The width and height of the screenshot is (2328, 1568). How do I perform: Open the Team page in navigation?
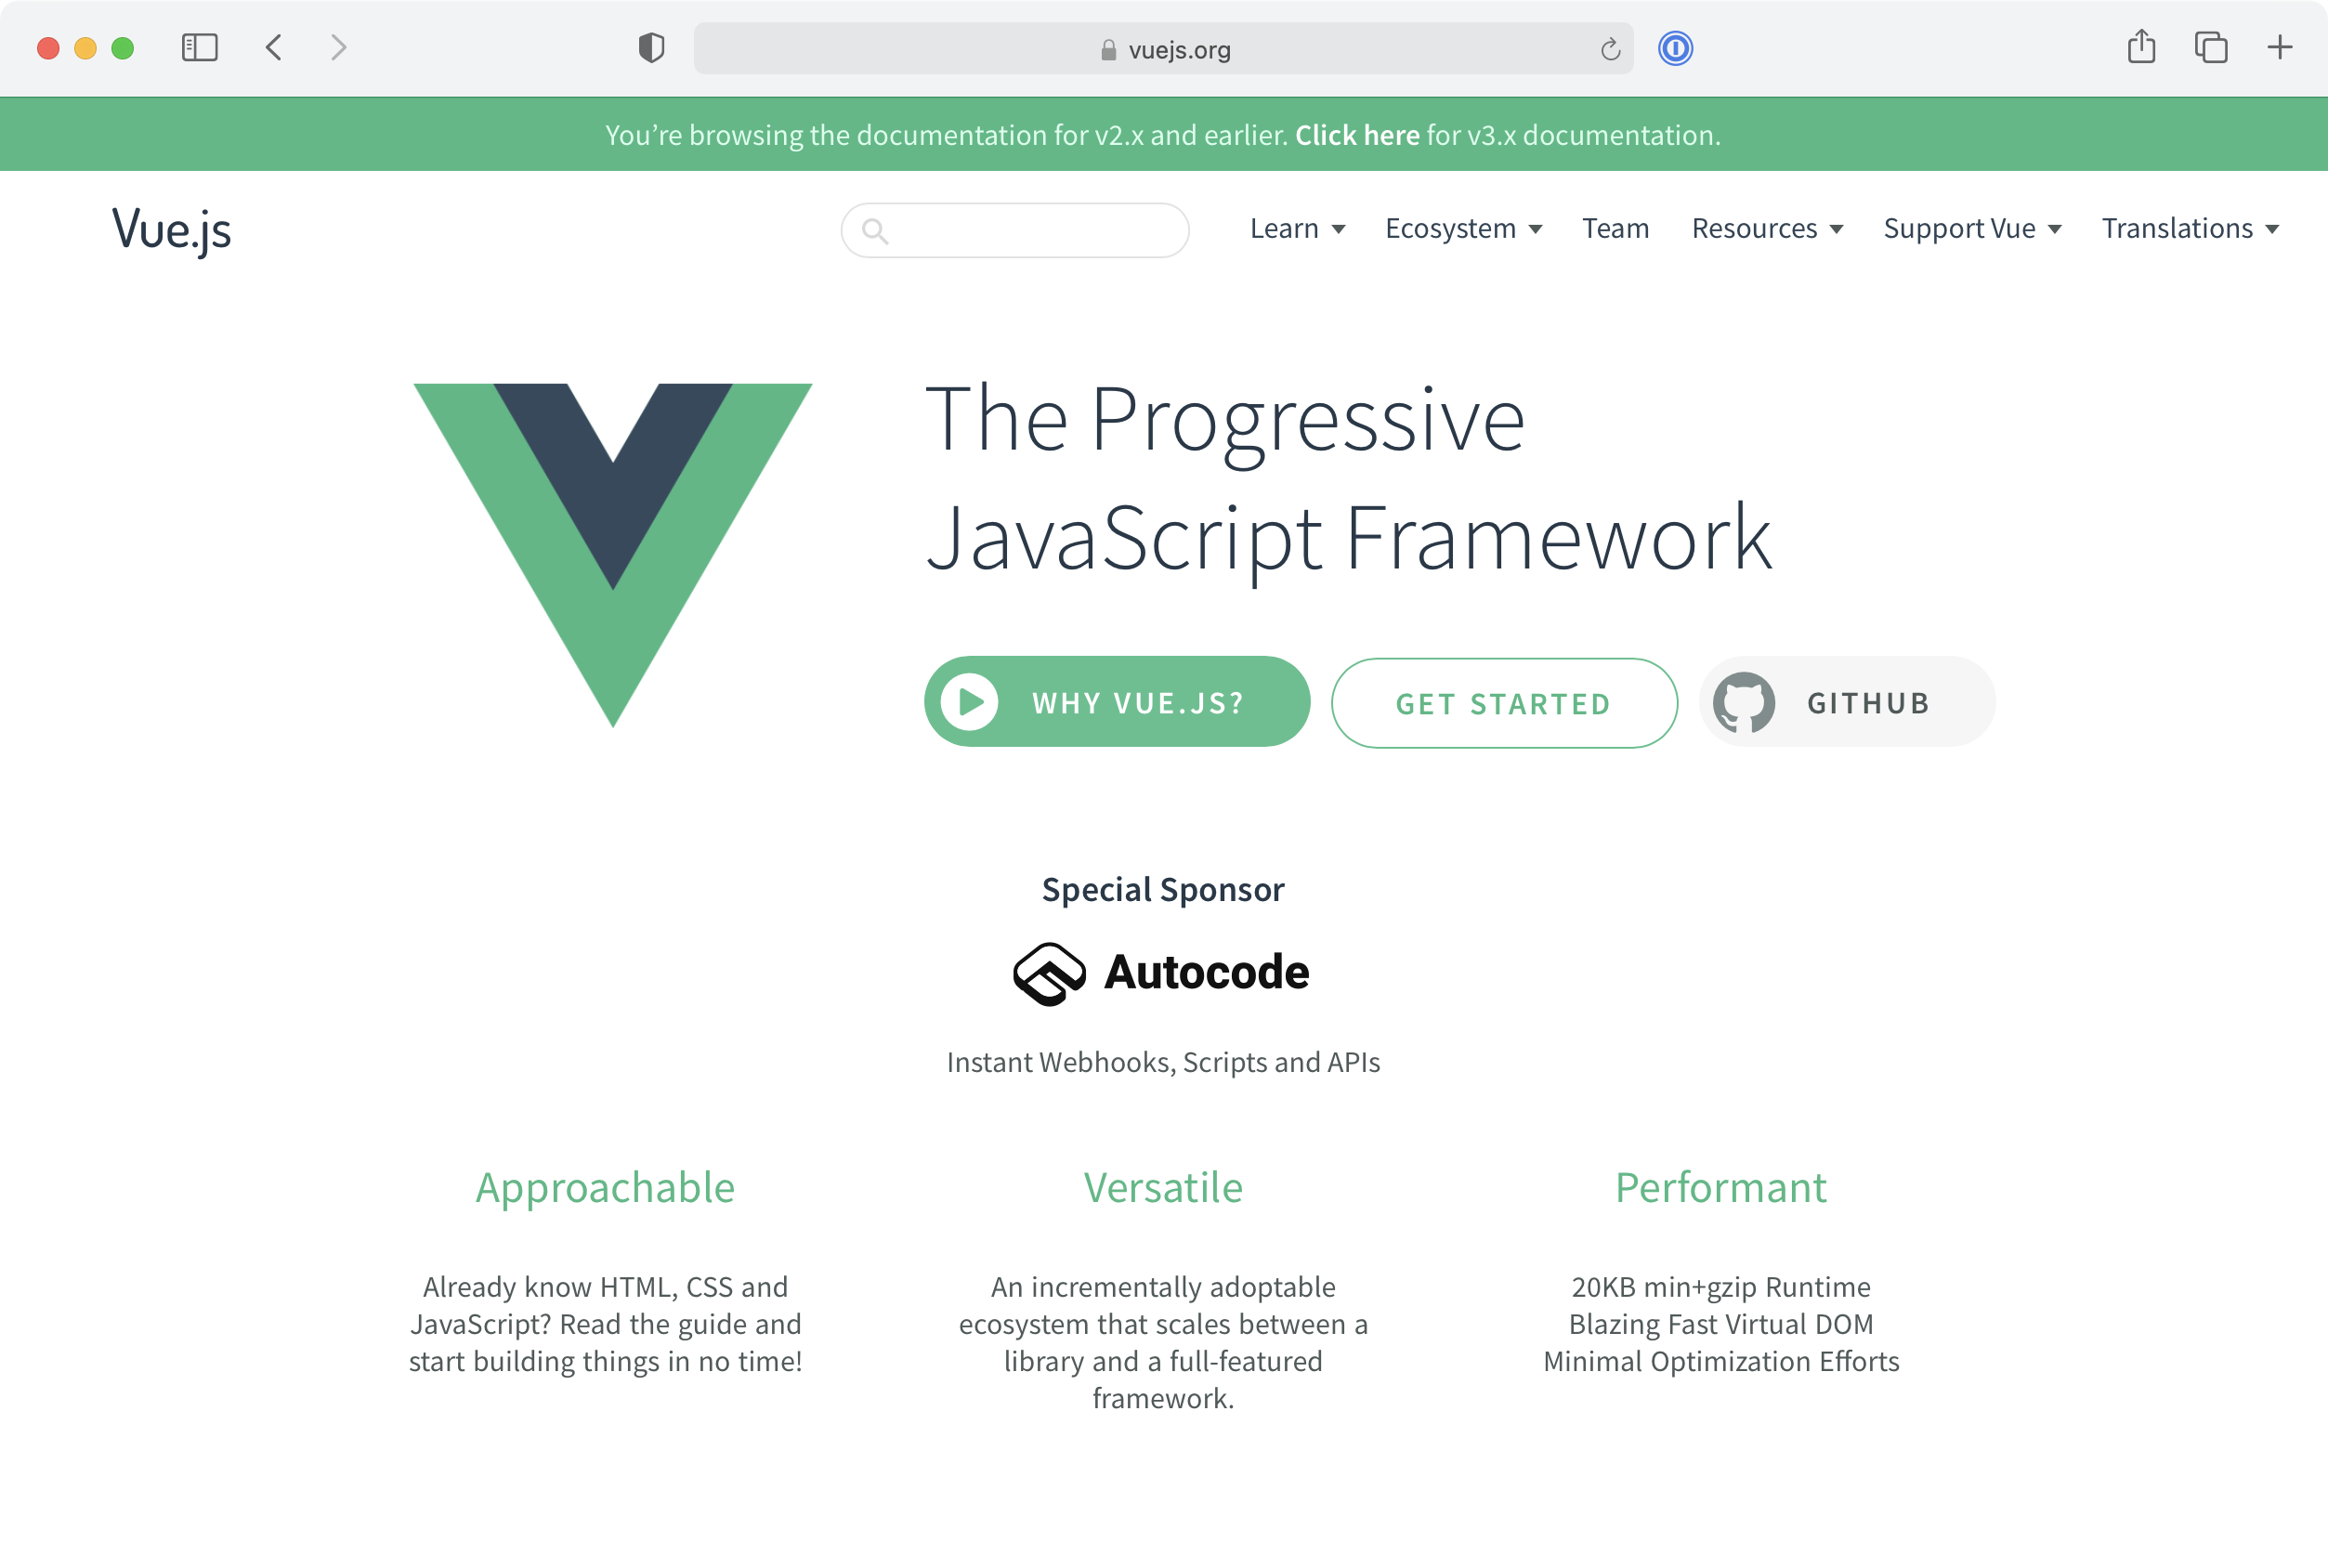[x=1615, y=229]
